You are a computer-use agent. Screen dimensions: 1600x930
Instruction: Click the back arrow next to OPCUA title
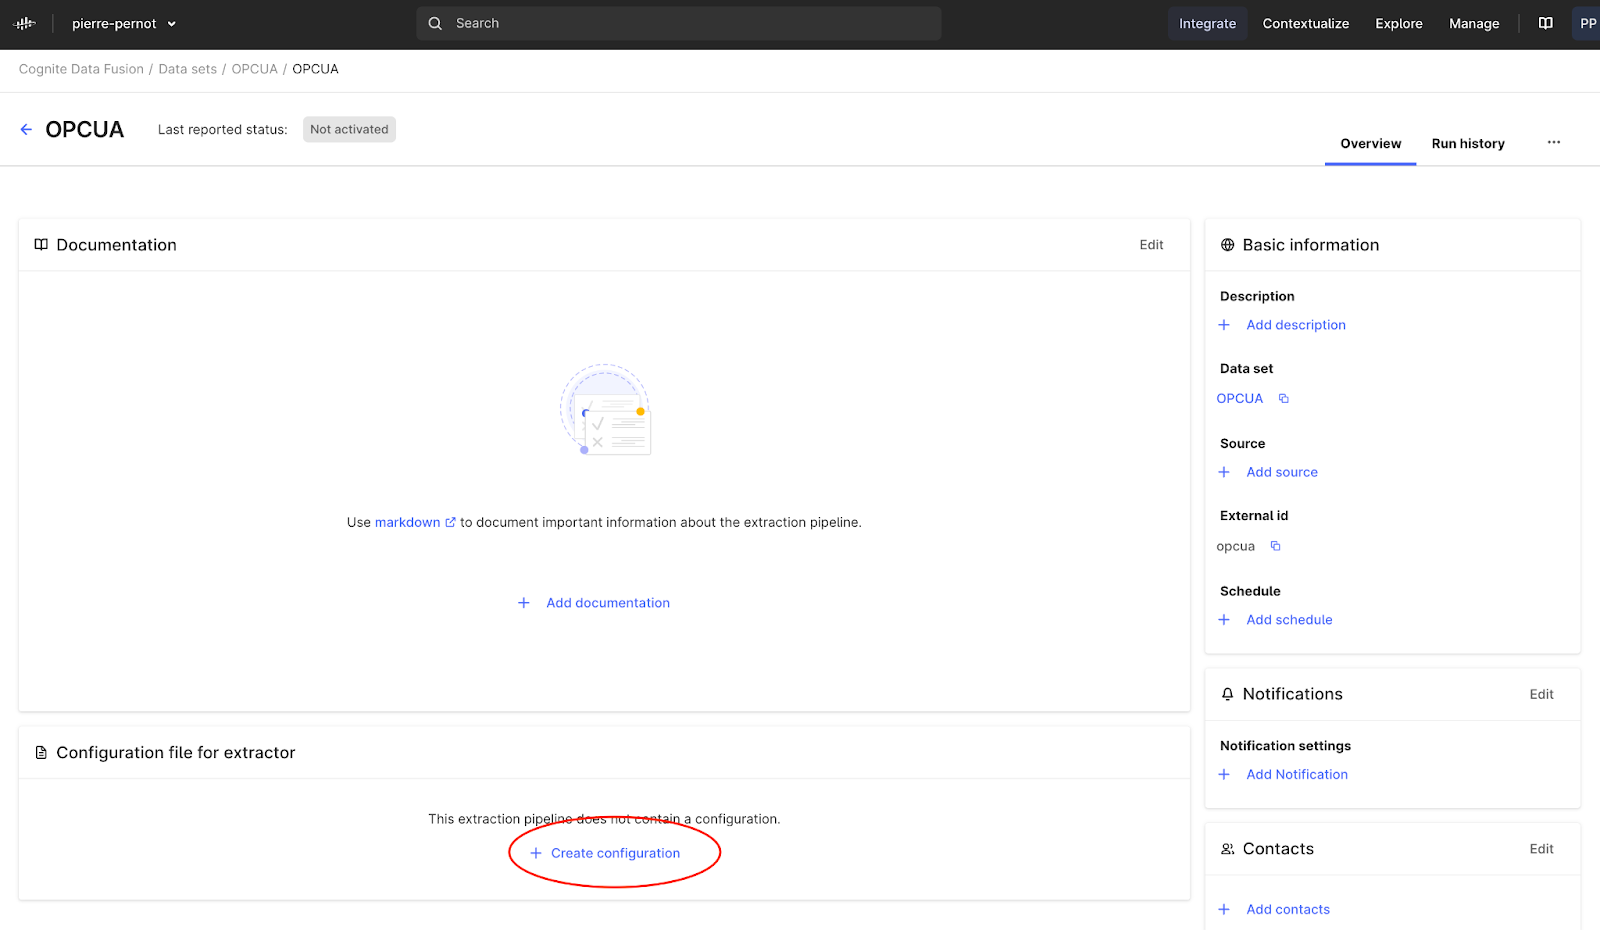coord(26,129)
